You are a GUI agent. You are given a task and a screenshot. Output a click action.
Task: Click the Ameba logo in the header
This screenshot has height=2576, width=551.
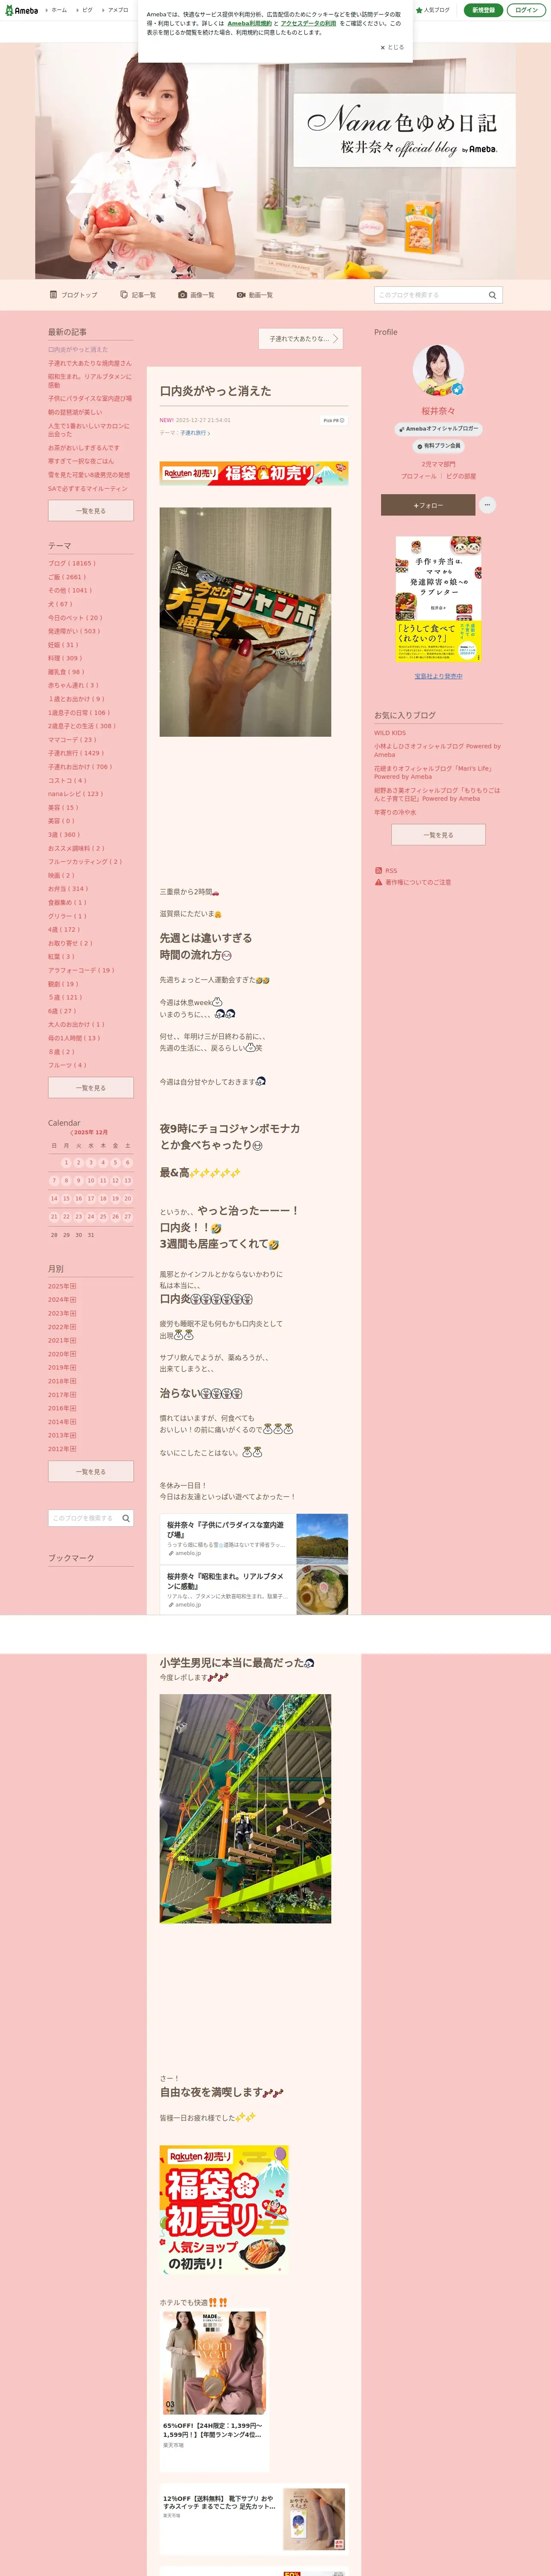point(22,10)
